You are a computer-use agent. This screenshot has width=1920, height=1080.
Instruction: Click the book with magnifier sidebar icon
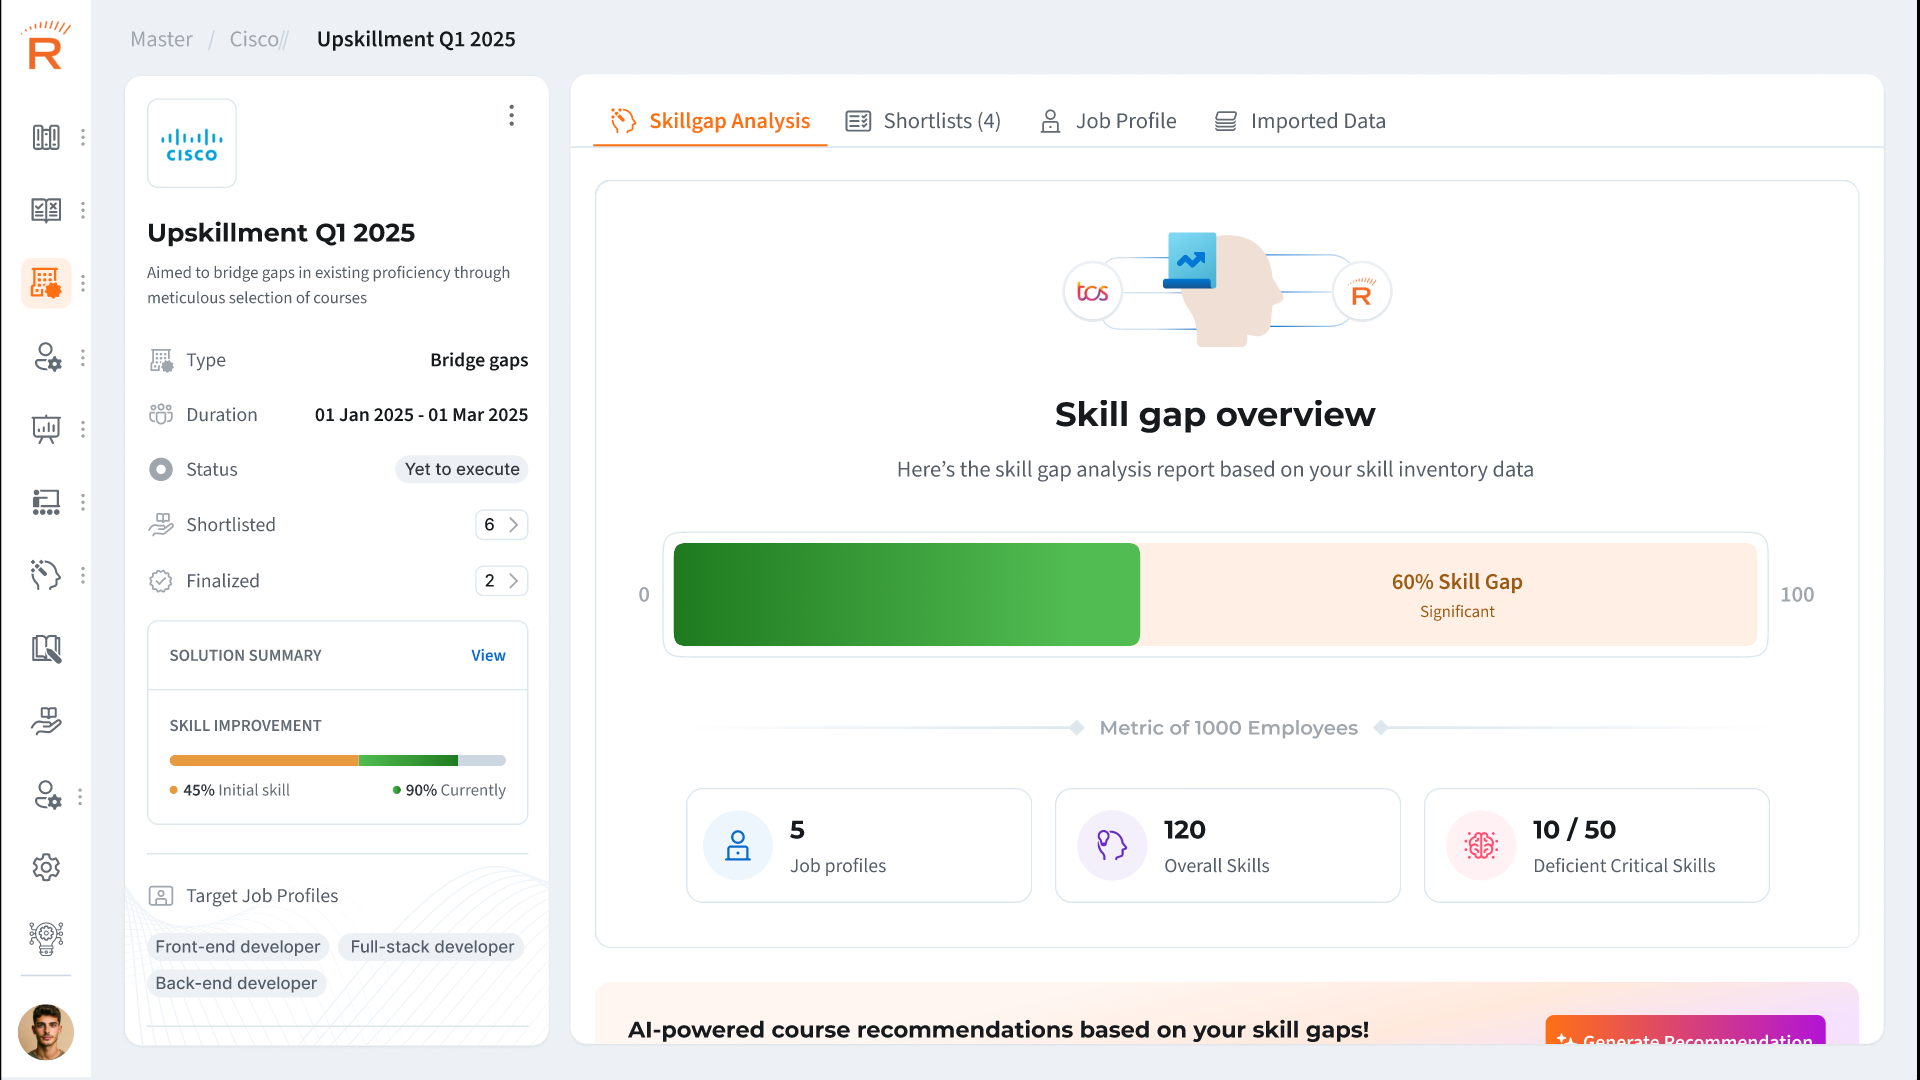46,649
